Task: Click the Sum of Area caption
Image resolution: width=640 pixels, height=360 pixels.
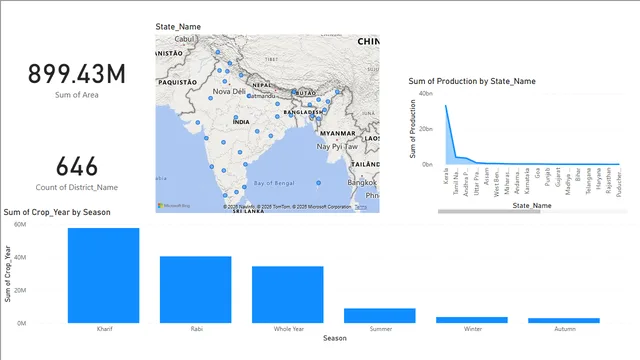Action: pyautogui.click(x=77, y=95)
